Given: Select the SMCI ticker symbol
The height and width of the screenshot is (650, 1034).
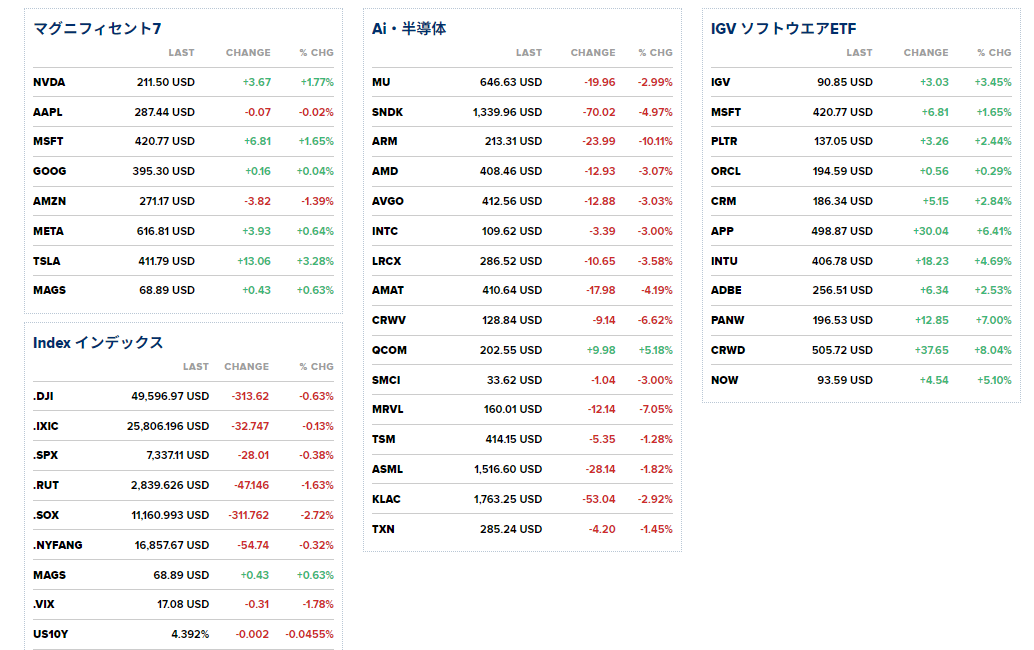Looking at the screenshot, I should 386,380.
